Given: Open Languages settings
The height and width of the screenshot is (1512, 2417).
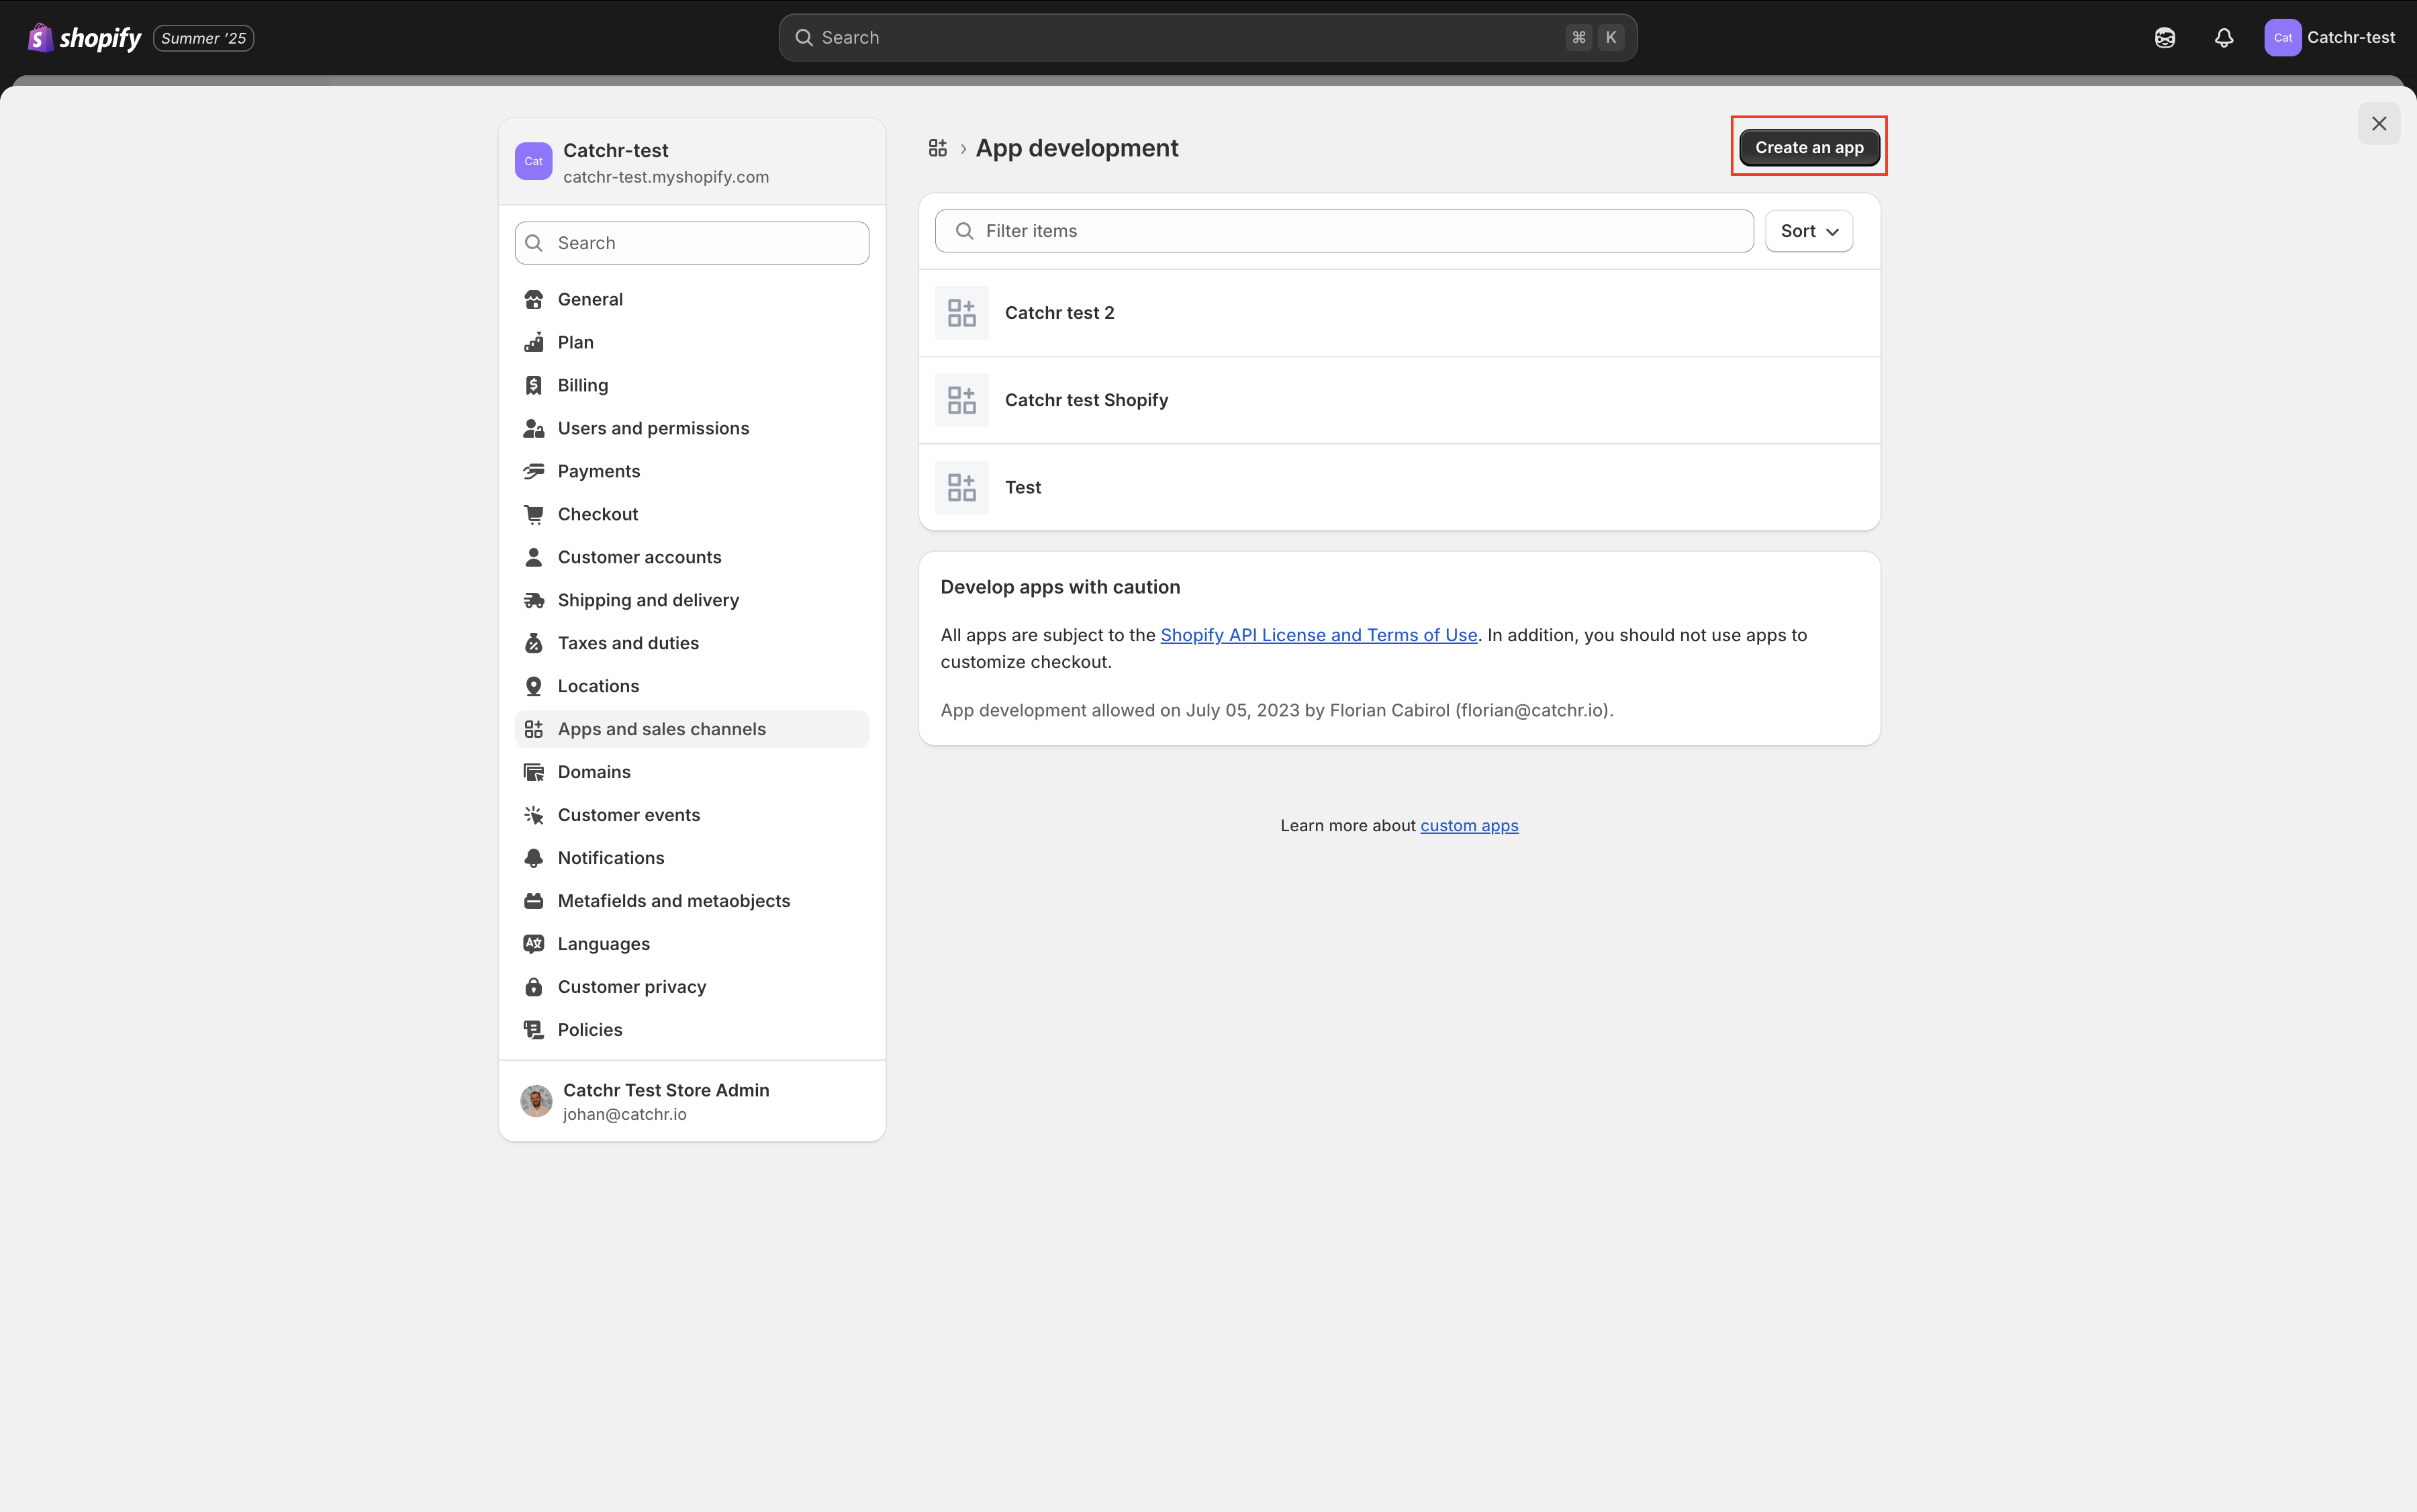Looking at the screenshot, I should (x=691, y=944).
